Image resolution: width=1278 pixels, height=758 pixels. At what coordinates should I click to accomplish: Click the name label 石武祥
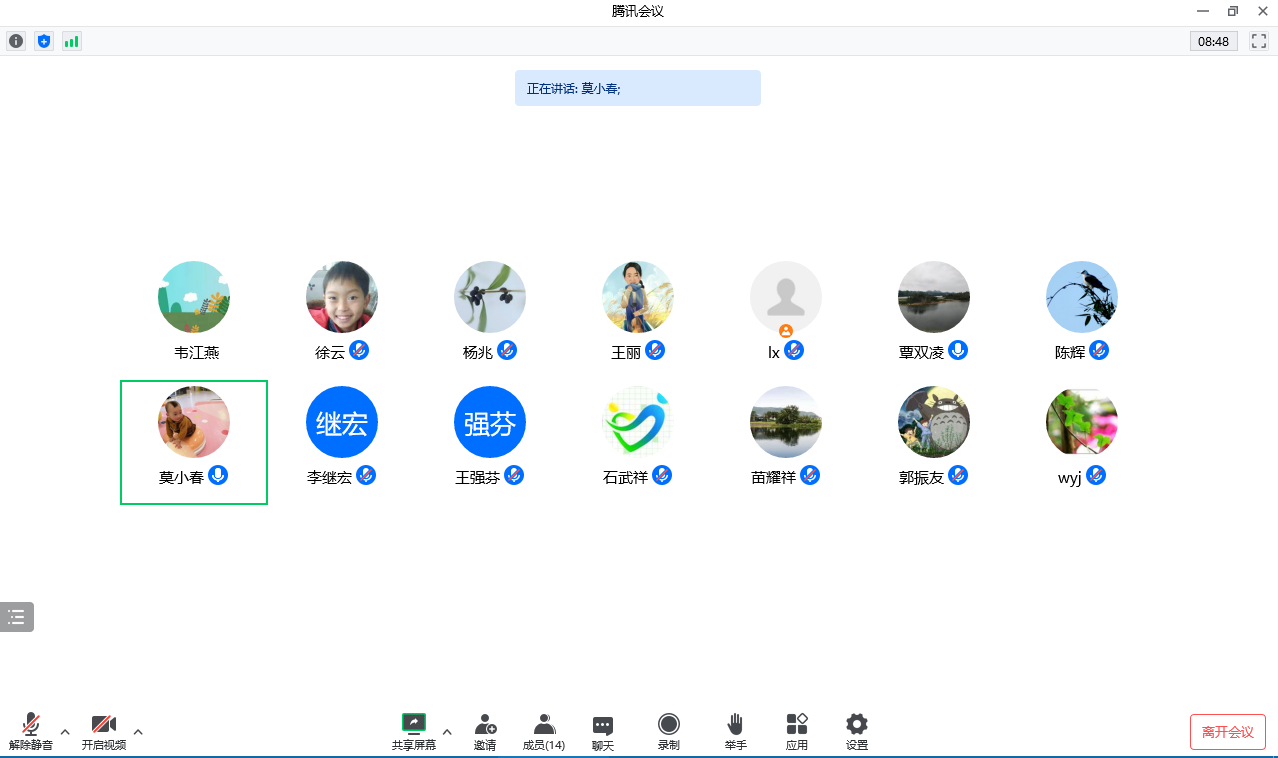pos(626,477)
